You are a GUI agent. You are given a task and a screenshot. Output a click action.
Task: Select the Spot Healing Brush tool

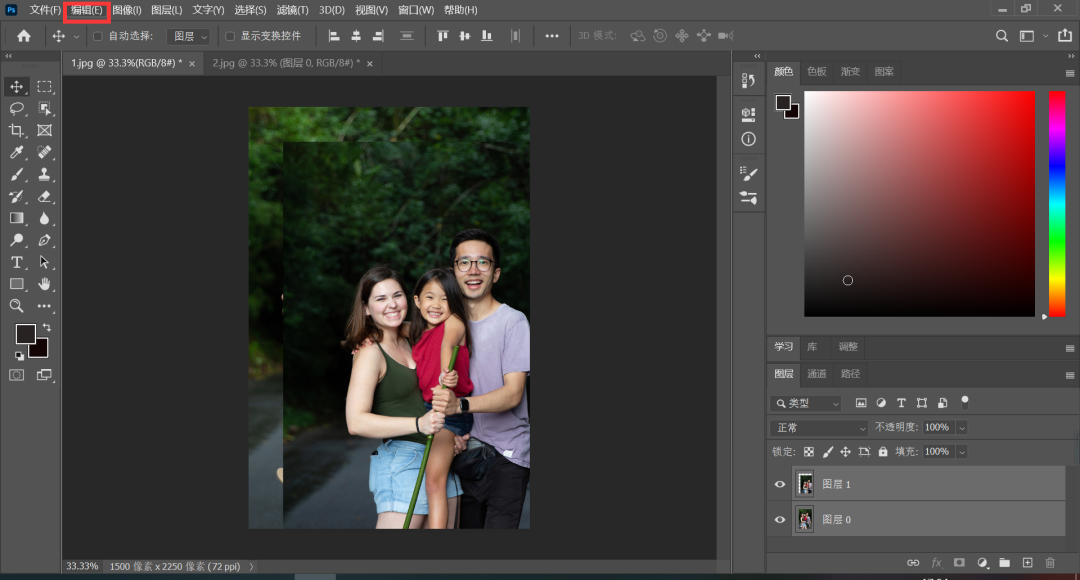(45, 152)
